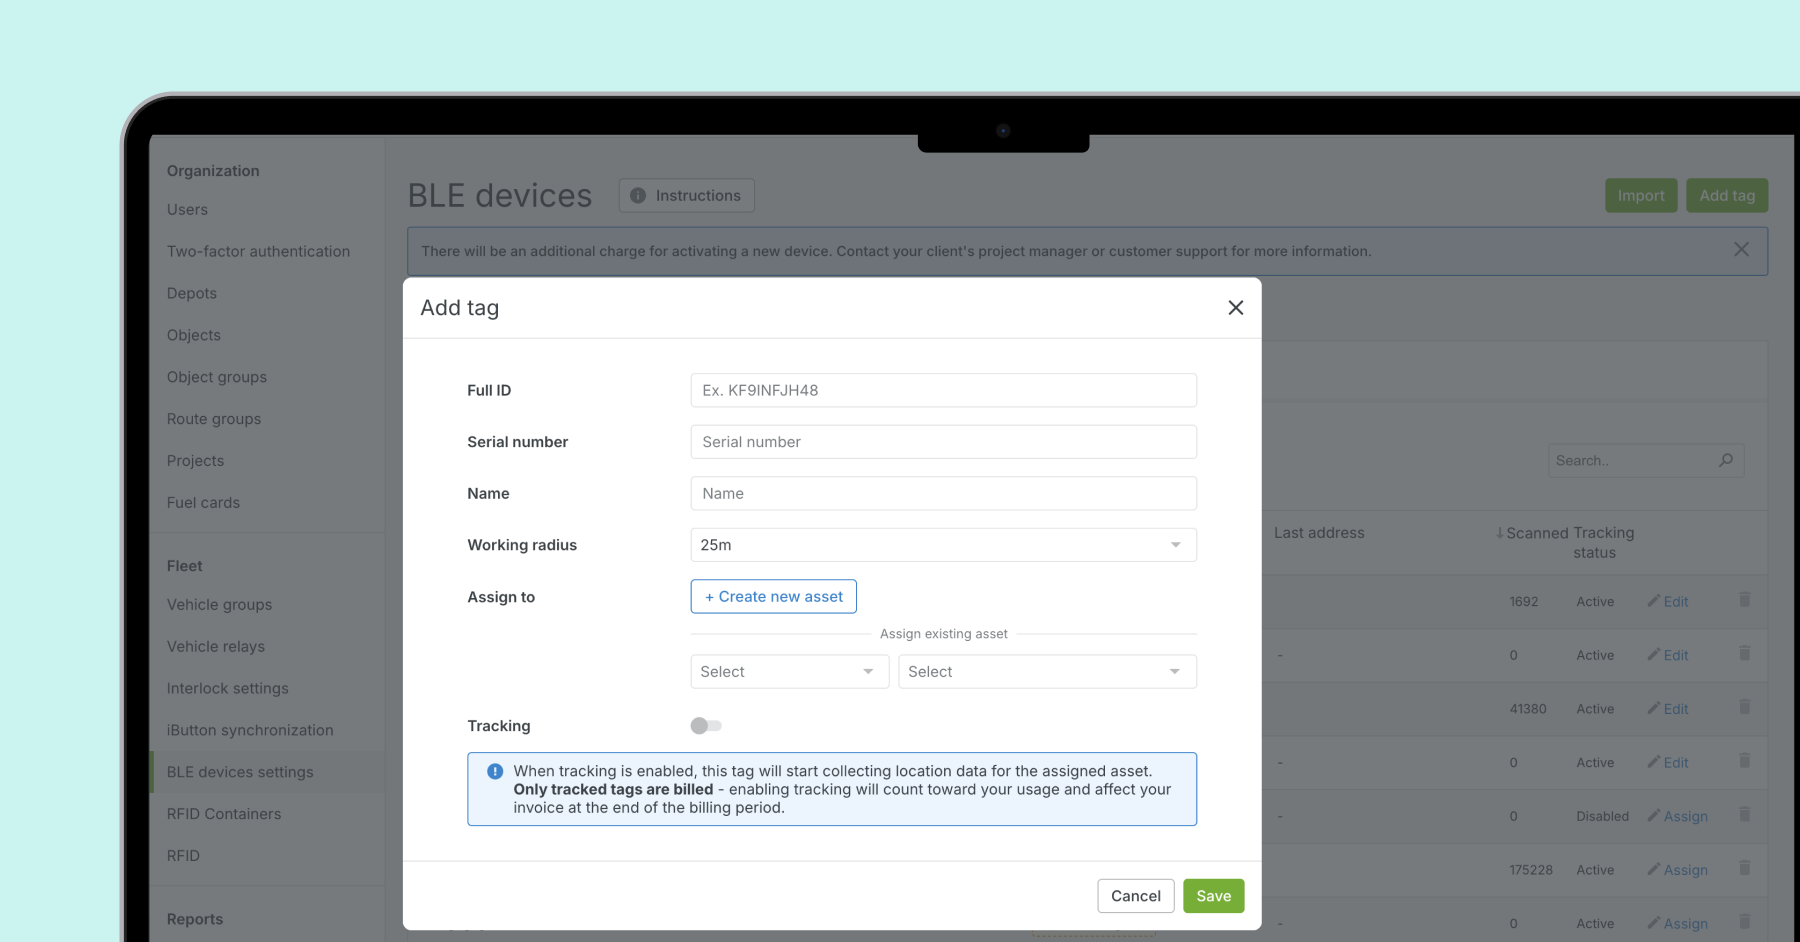Click trash icon in the Disabled row
1800x942 pixels.
click(x=1745, y=815)
